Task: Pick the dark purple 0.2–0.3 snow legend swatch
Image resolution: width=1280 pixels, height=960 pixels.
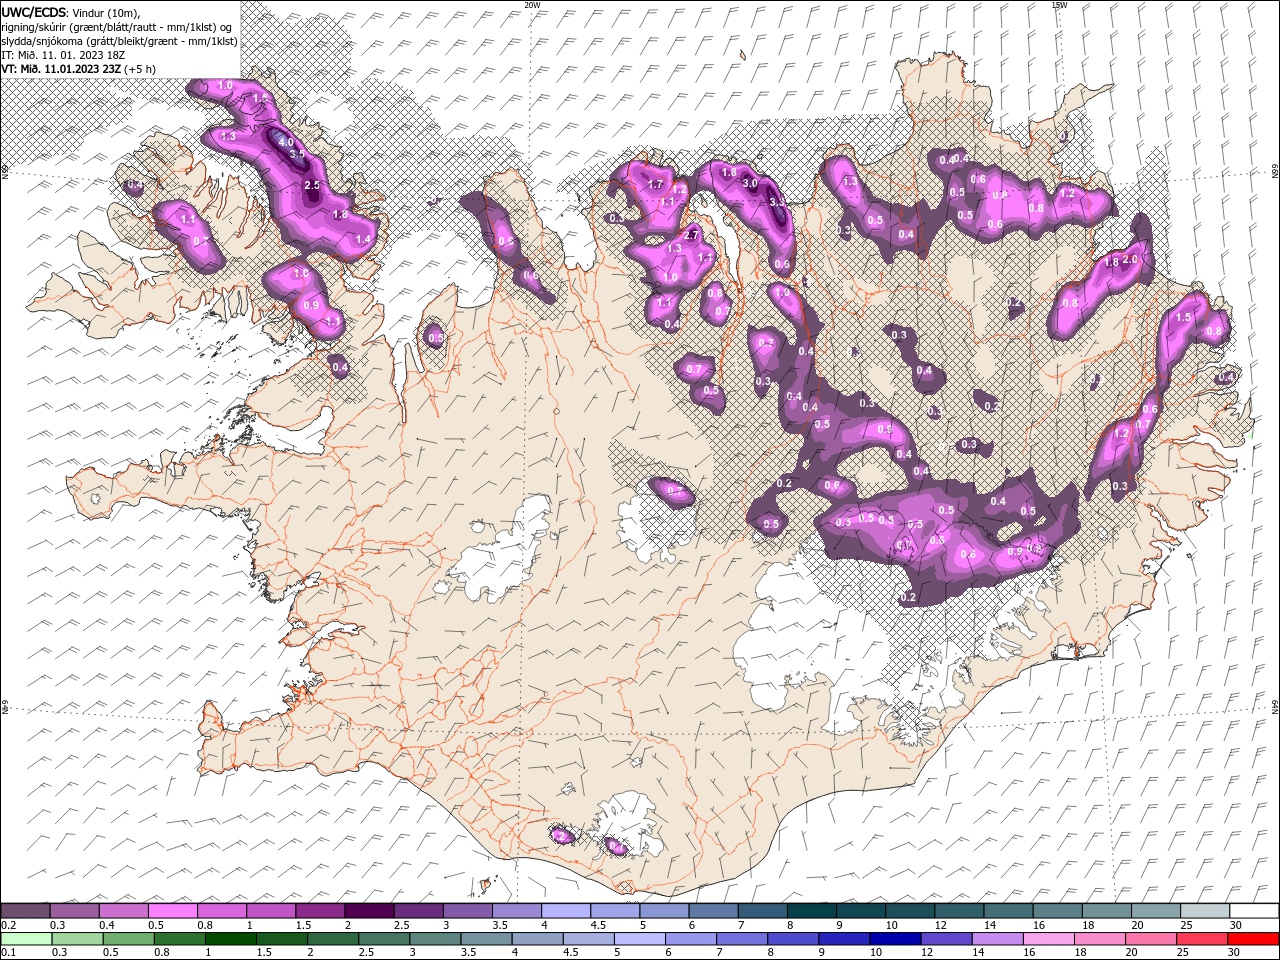Action: [25, 910]
